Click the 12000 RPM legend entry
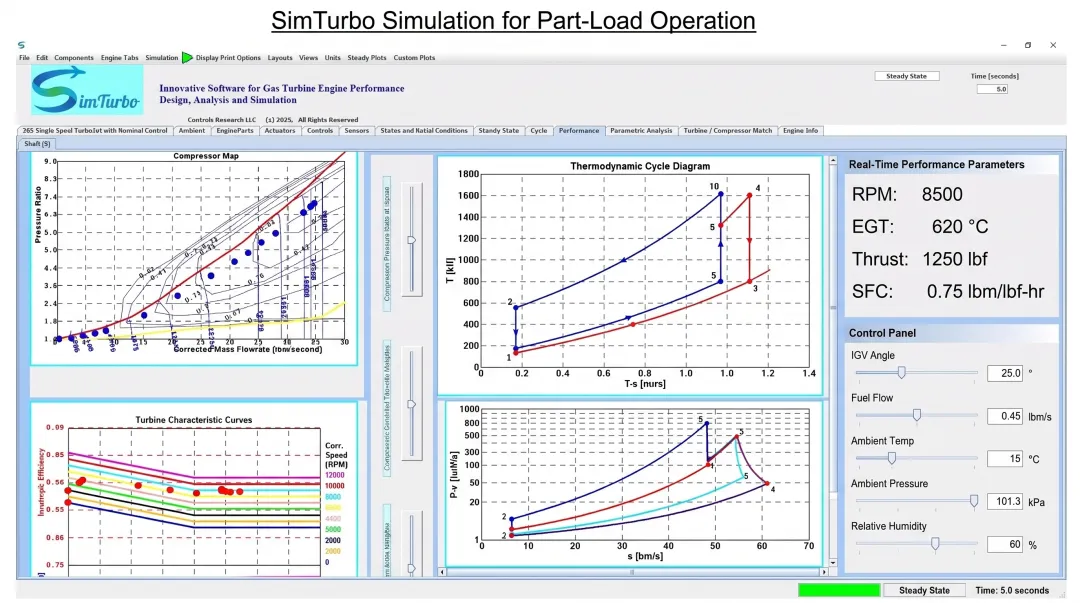Image resolution: width=1080 pixels, height=603 pixels. (335, 475)
